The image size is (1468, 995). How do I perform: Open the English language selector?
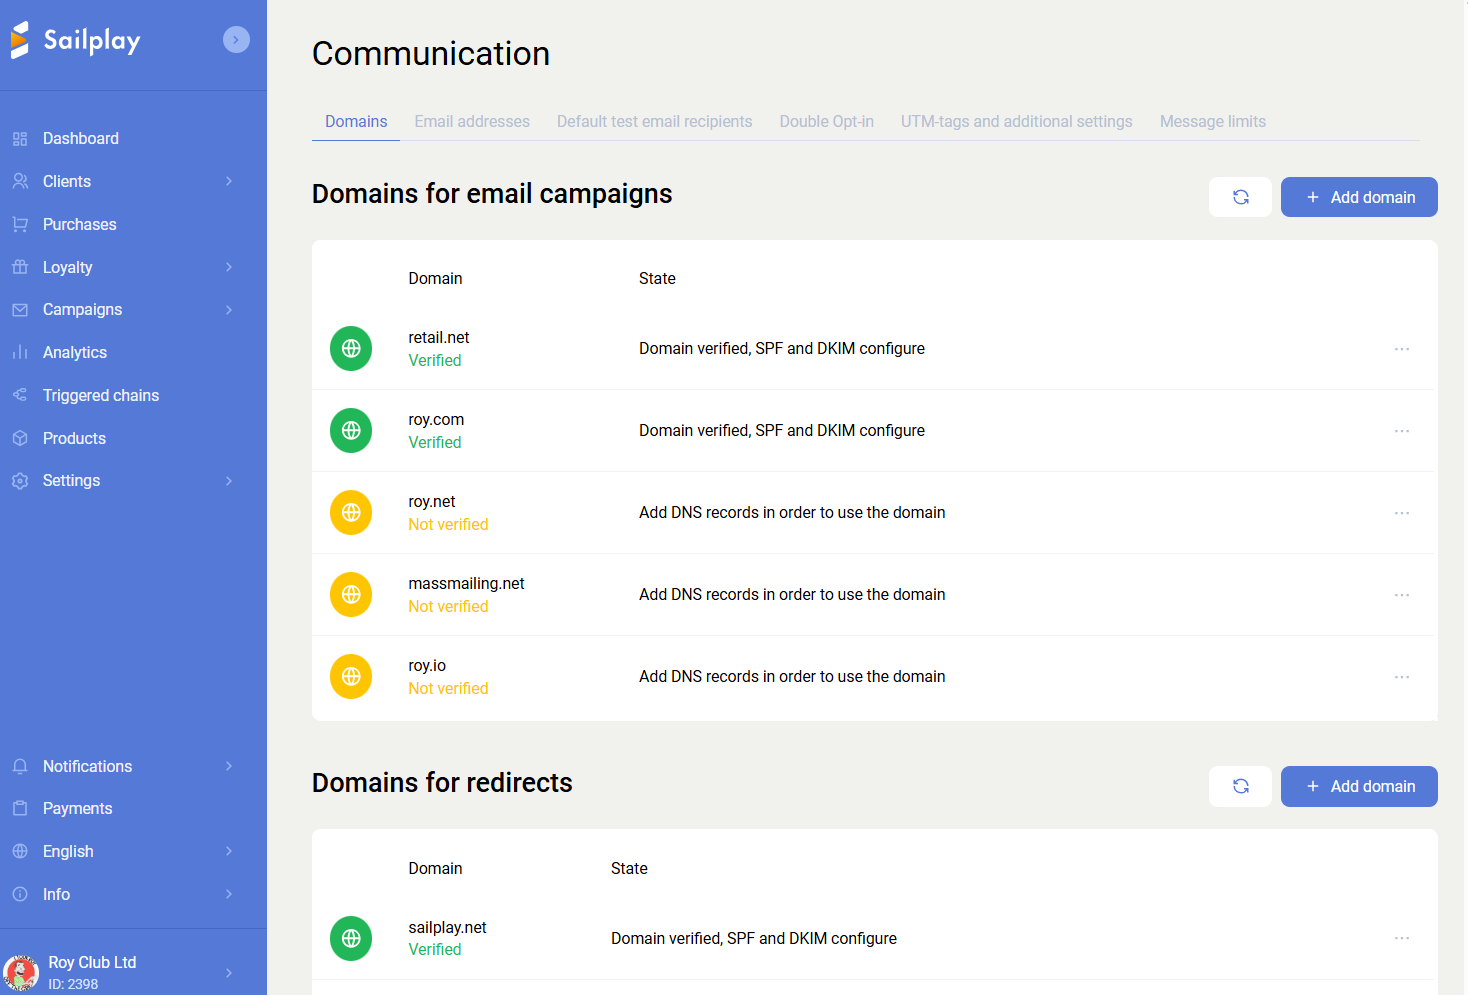68,851
